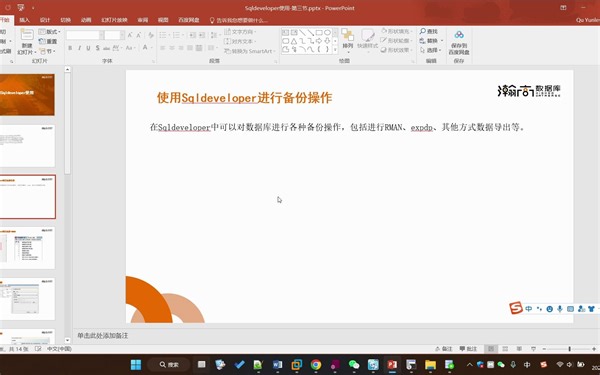This screenshot has height=375, width=600.
Task: Toggle strikethrough (abc) formatting
Action: (x=106, y=48)
